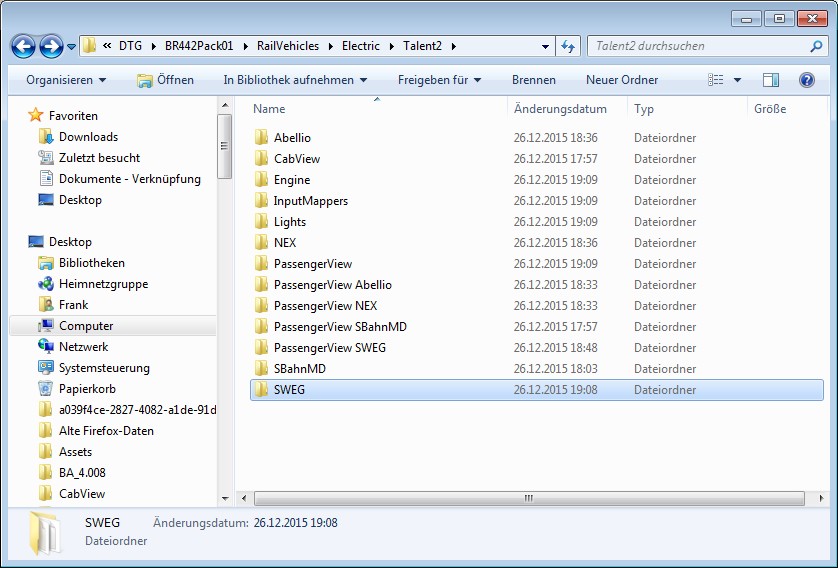The height and width of the screenshot is (568, 838).
Task: Select the SBahnMD folder icon
Action: (261, 369)
